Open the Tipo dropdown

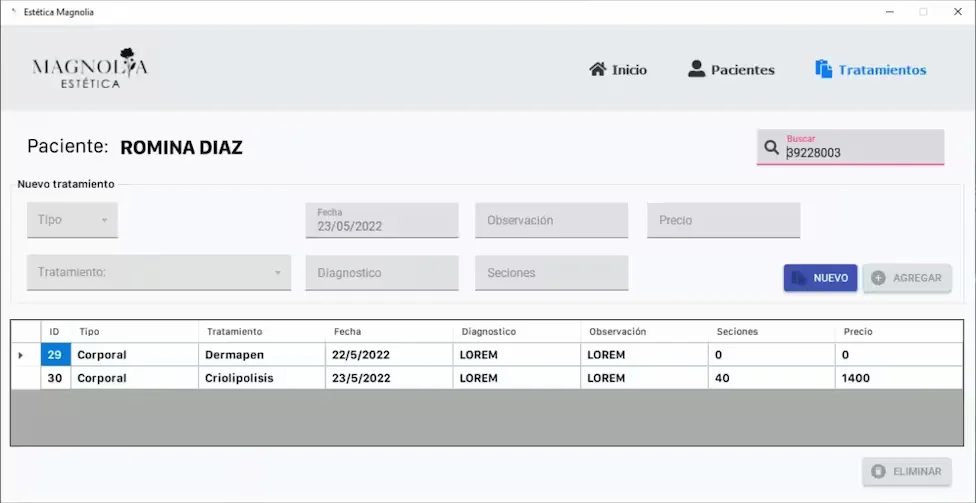coord(72,220)
